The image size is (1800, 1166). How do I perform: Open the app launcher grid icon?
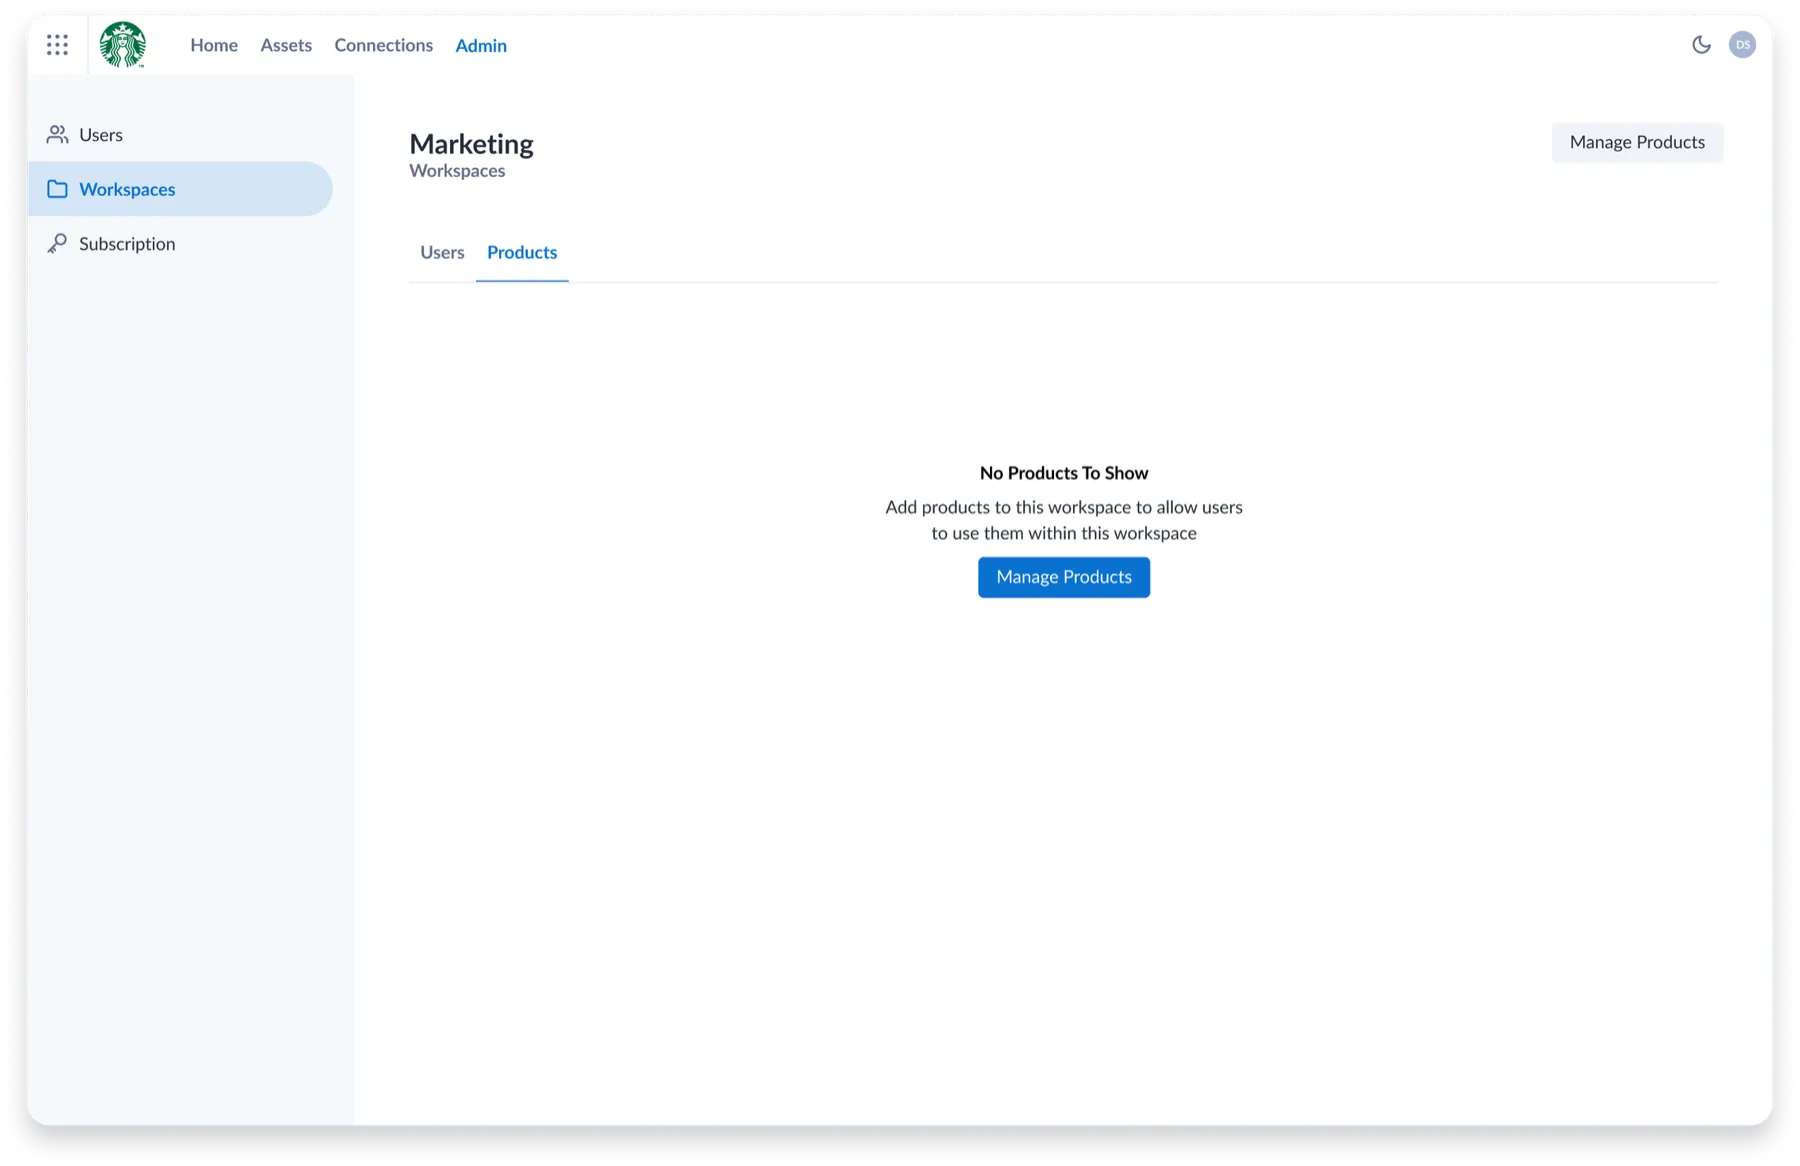(x=57, y=45)
